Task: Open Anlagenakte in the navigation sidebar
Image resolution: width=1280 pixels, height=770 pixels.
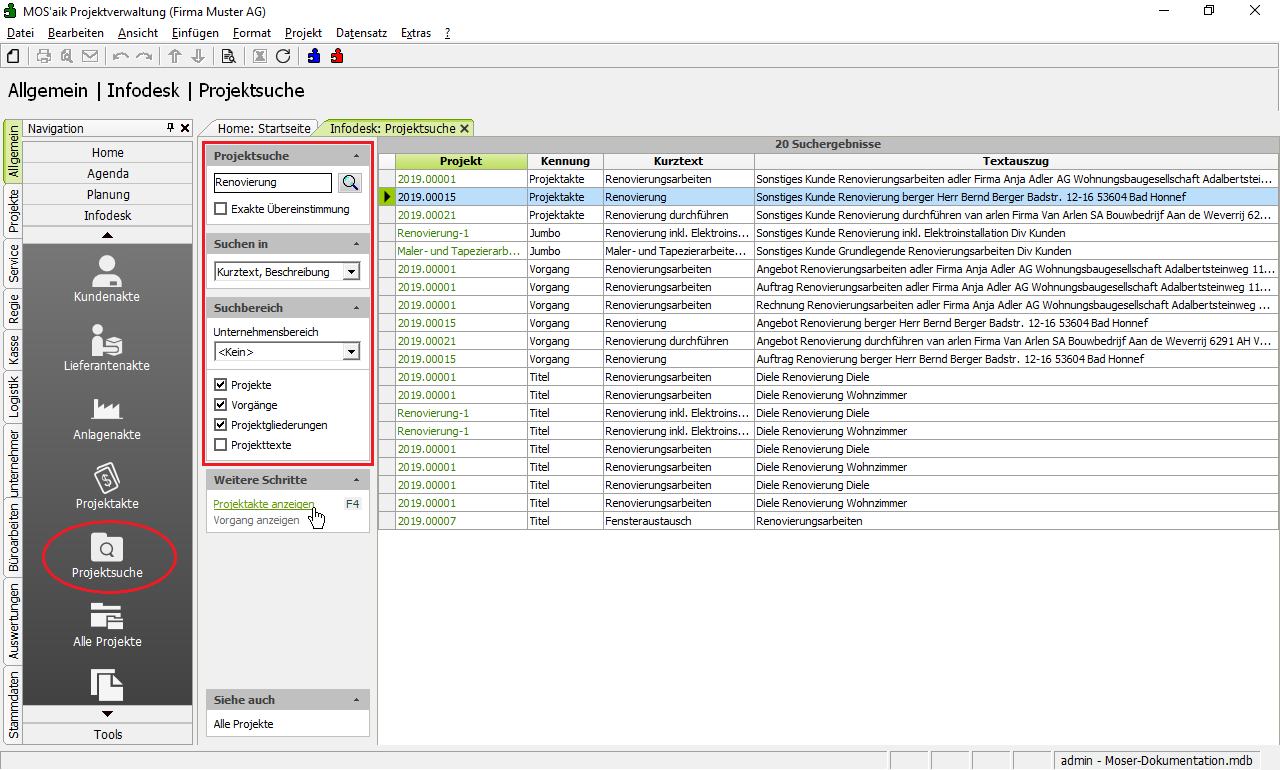Action: [x=107, y=417]
